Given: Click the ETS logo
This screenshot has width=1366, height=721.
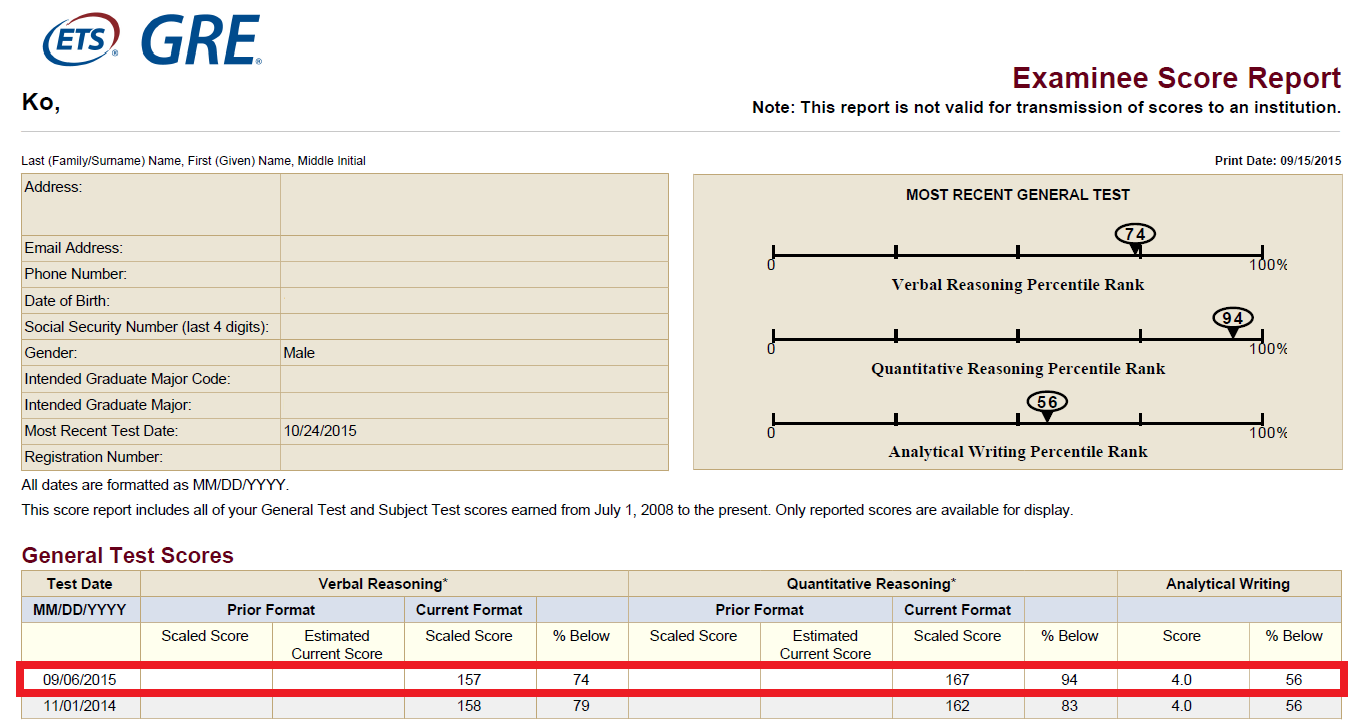Looking at the screenshot, I should (82, 41).
